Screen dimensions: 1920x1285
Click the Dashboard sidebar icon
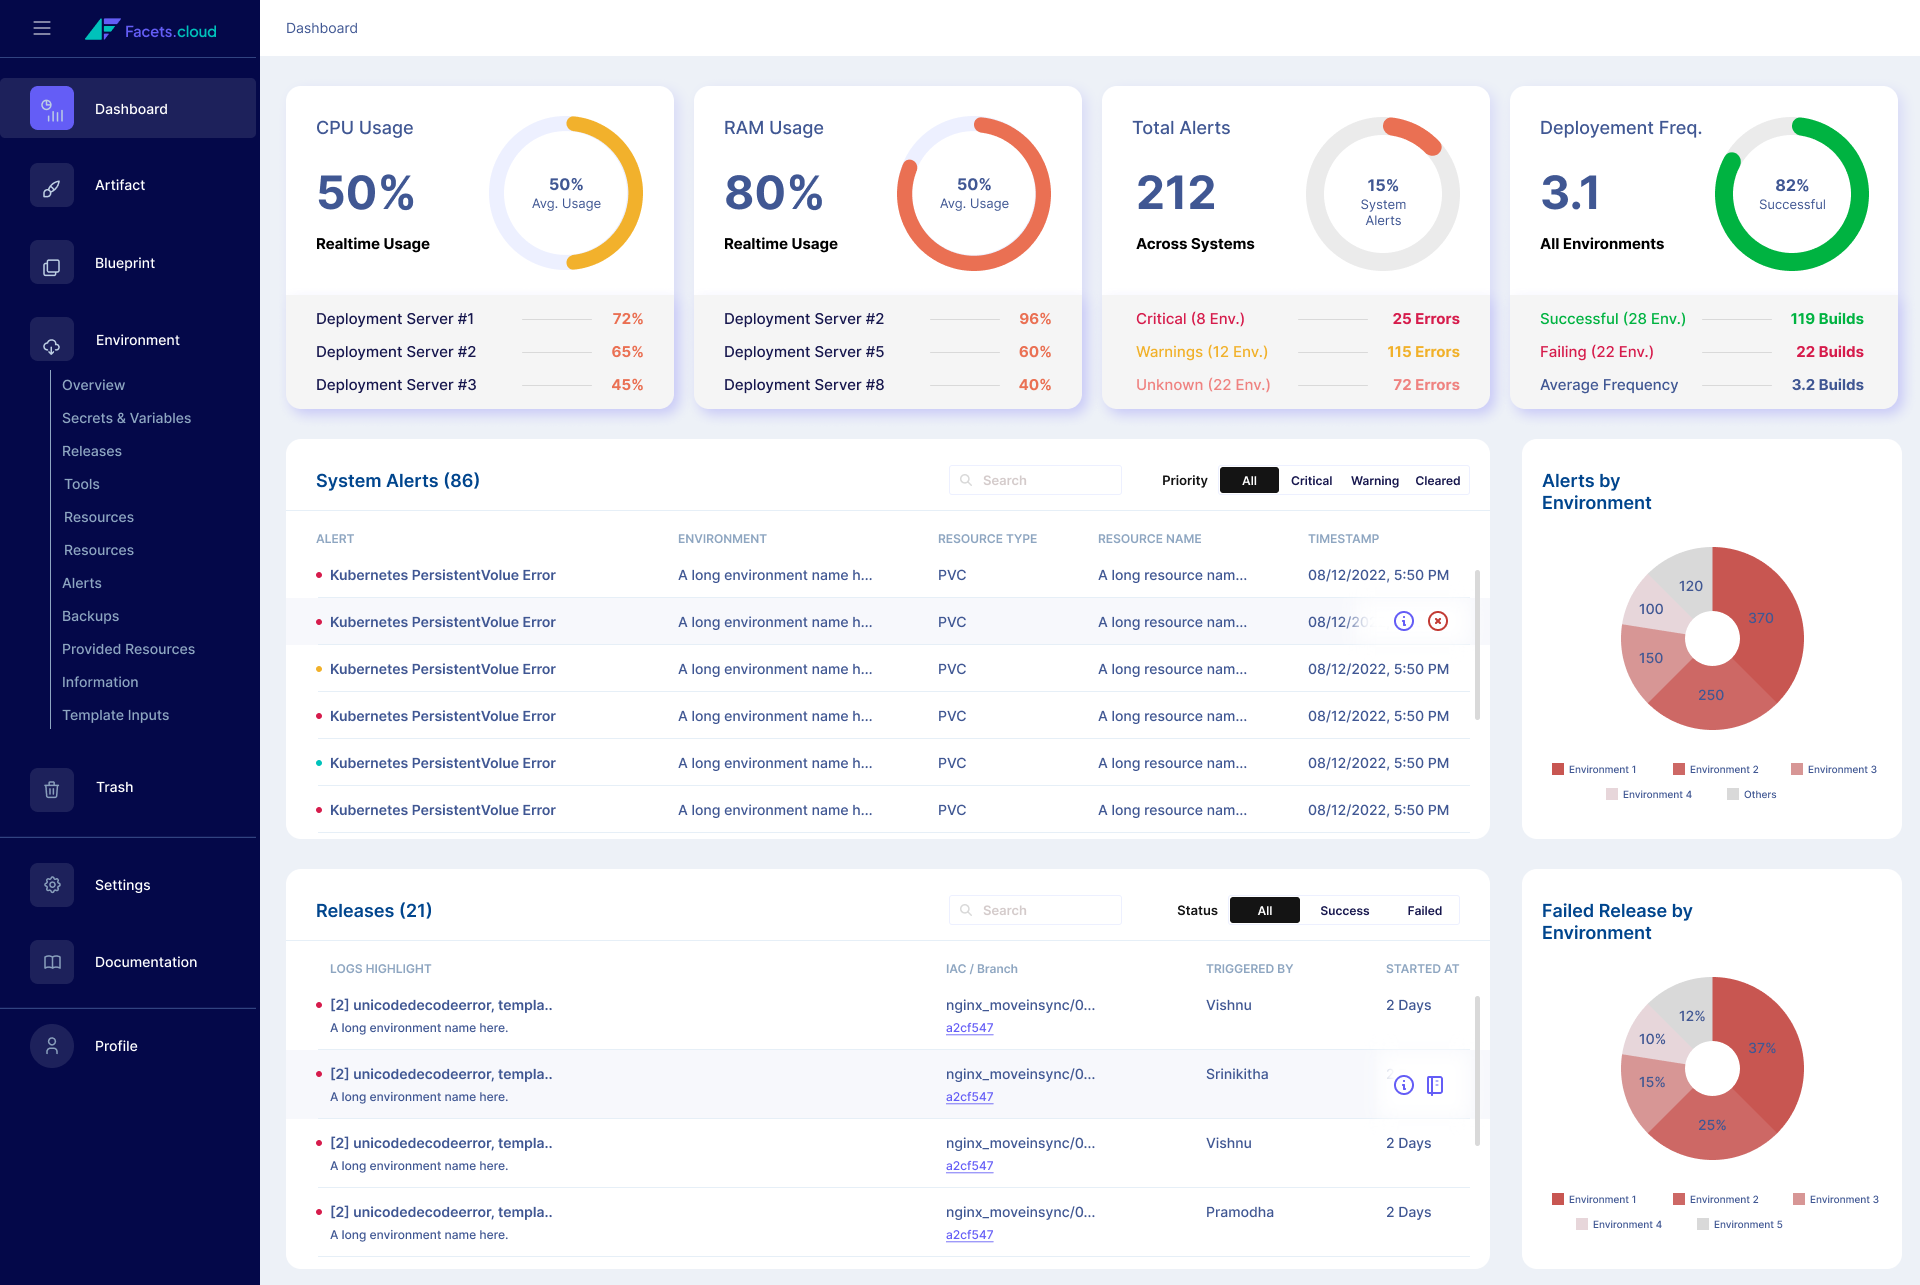(x=52, y=108)
